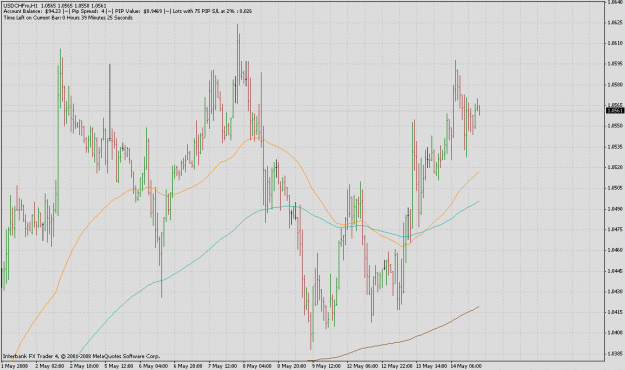Click the 1.0505 price axis label
Viewport: 625px width, 370px height.
[614, 188]
